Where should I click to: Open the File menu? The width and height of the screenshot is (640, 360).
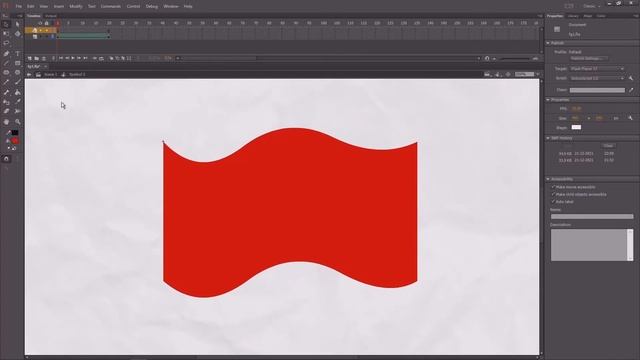click(x=19, y=7)
